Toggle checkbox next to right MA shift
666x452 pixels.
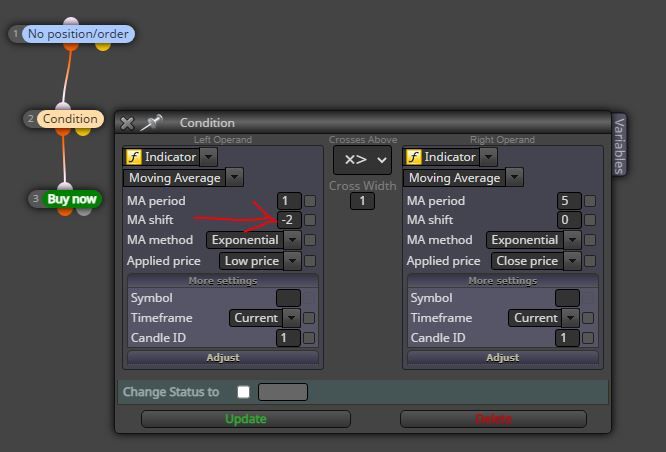click(590, 220)
